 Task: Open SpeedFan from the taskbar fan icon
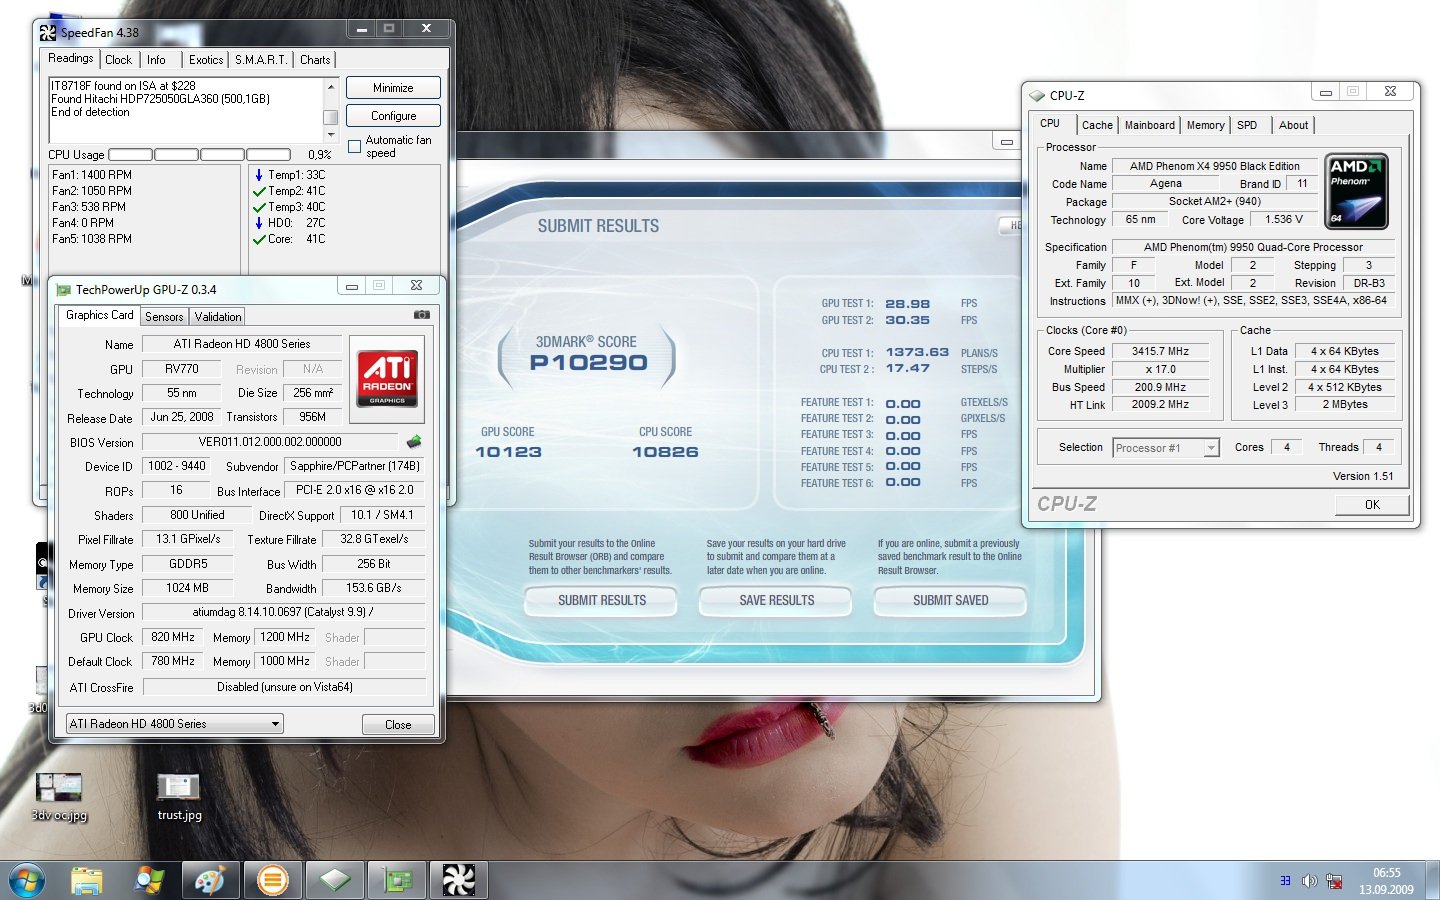pyautogui.click(x=458, y=880)
